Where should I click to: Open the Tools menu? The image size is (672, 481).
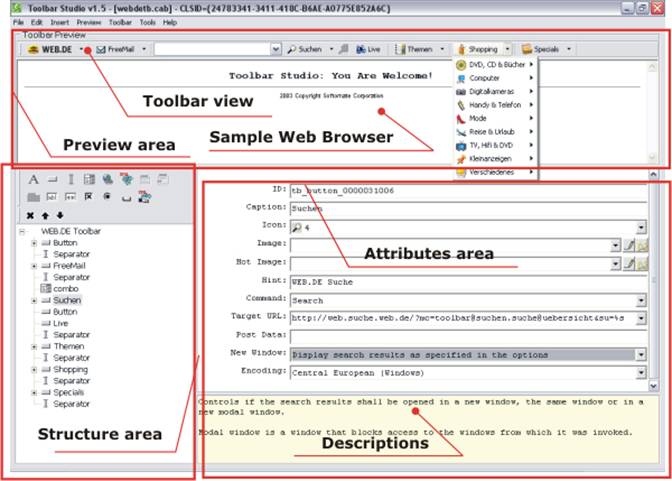(x=147, y=23)
